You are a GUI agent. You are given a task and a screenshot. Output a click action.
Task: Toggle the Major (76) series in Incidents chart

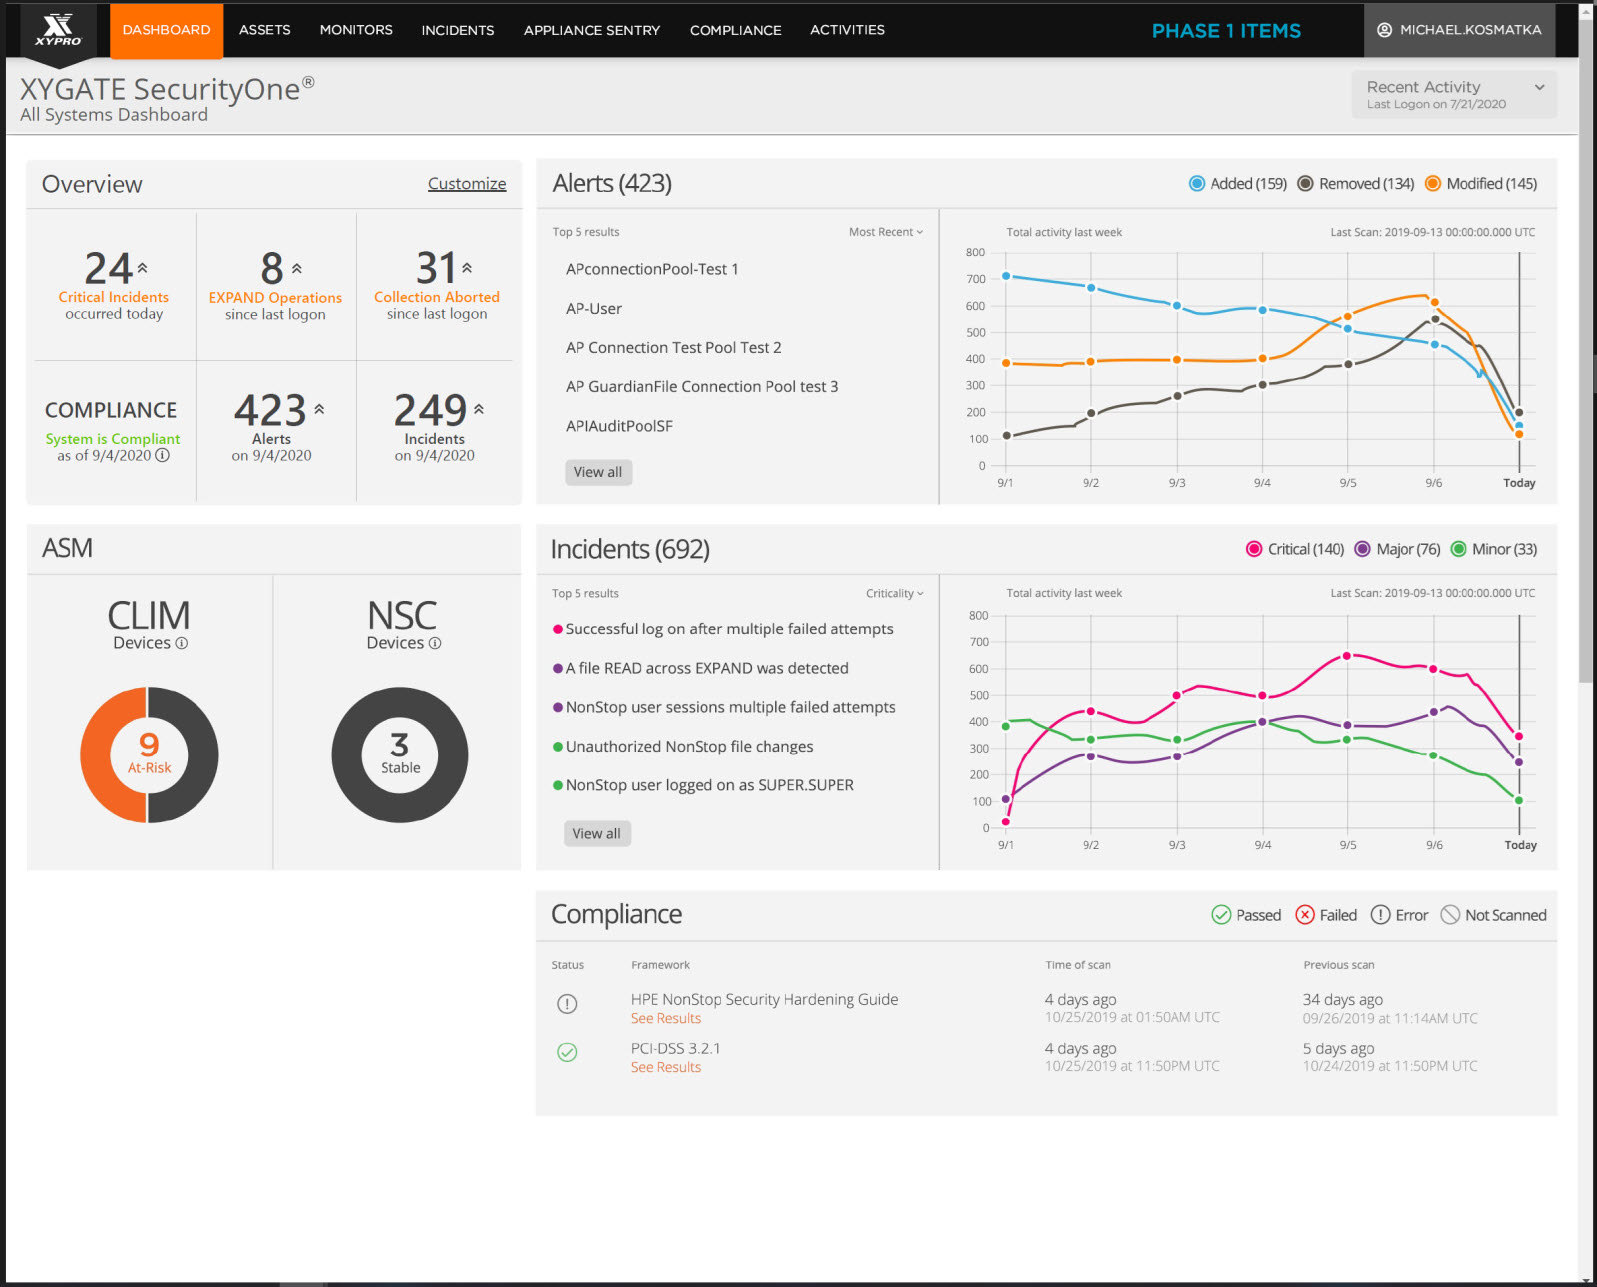pos(1397,549)
